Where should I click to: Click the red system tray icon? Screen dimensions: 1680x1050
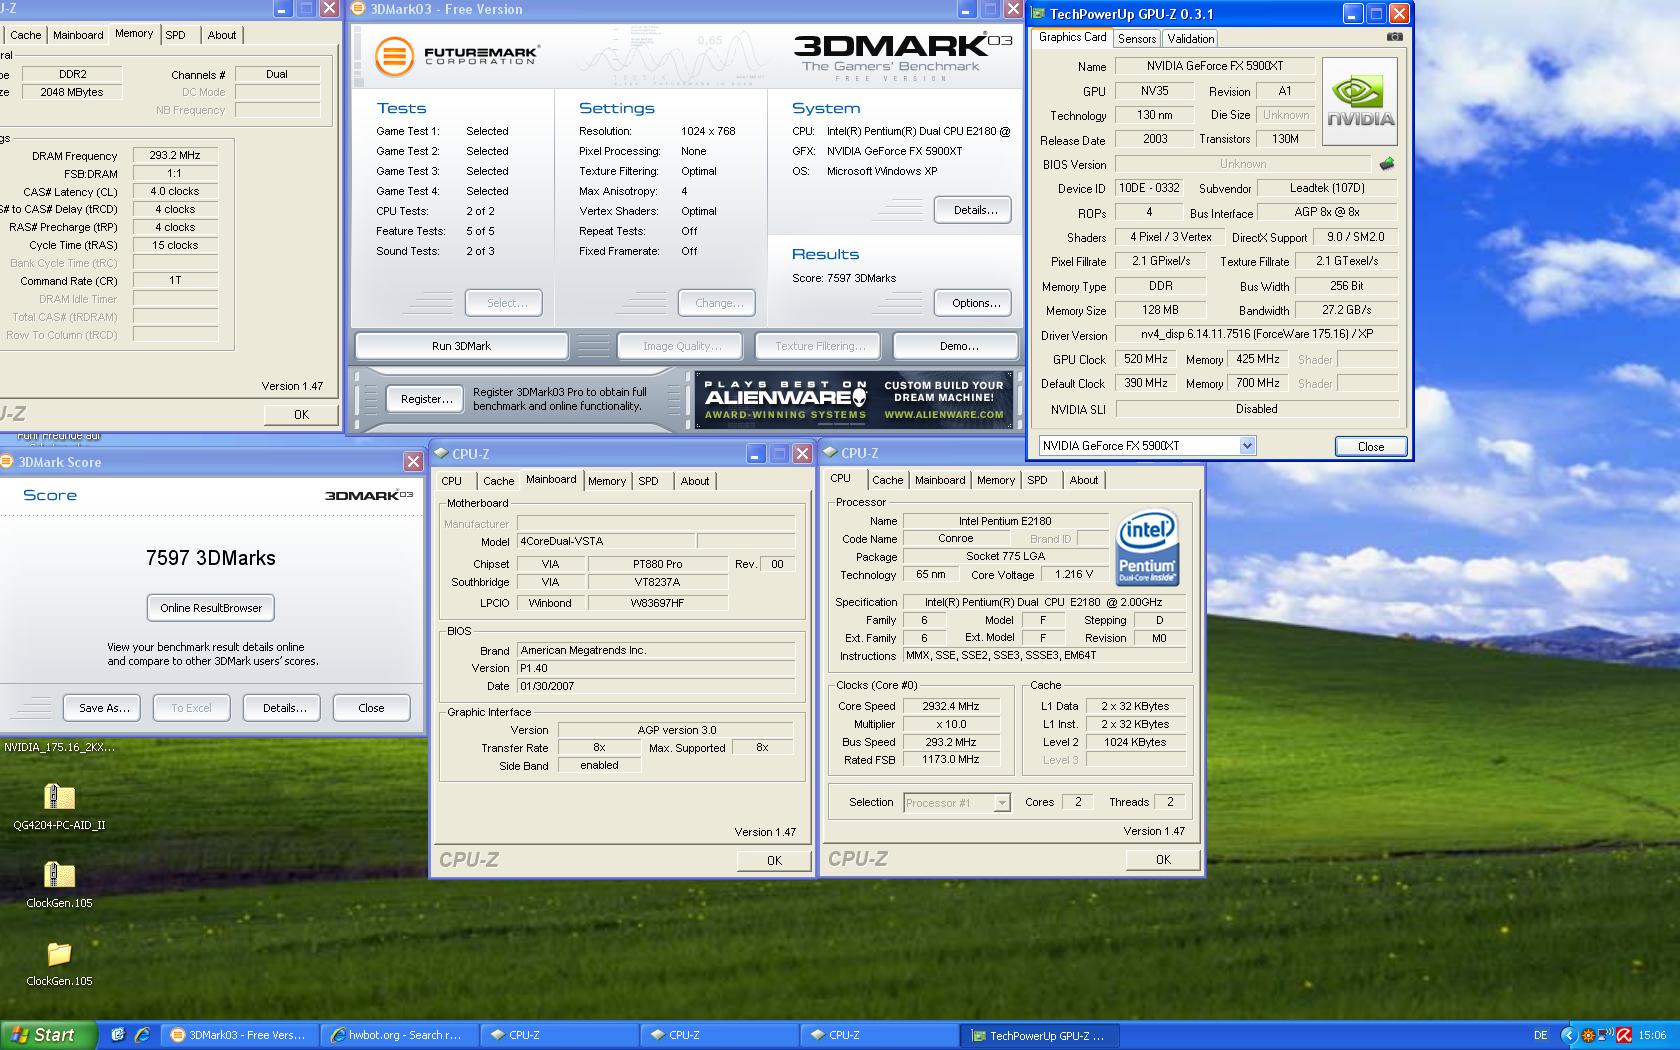(x=1624, y=1035)
